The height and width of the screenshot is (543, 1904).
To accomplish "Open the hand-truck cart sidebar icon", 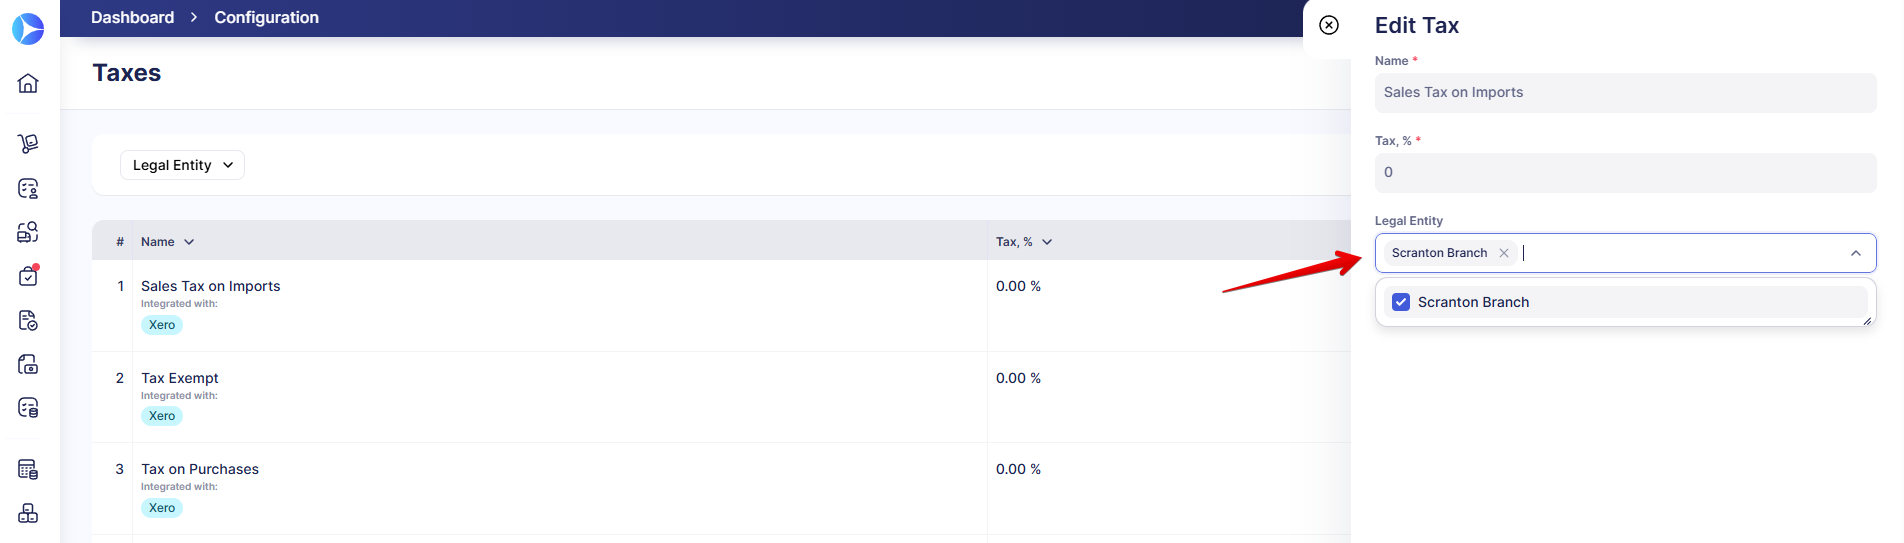I will [x=28, y=144].
